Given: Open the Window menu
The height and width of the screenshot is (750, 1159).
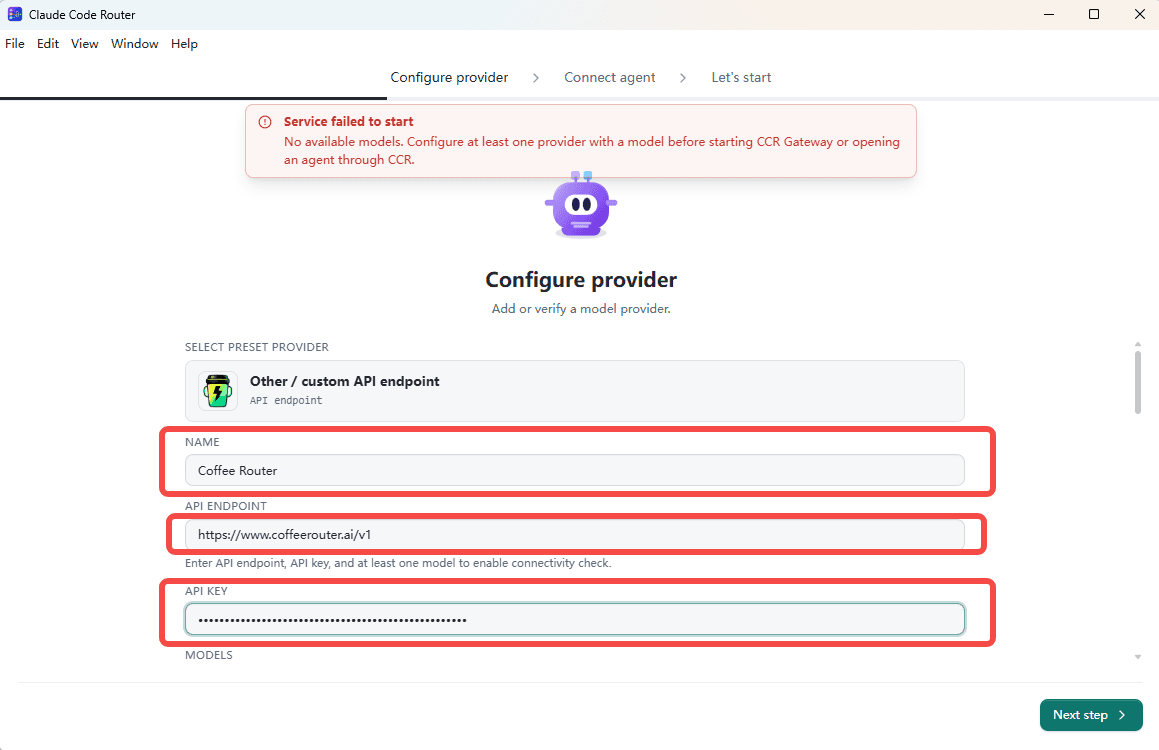Looking at the screenshot, I should click(135, 44).
